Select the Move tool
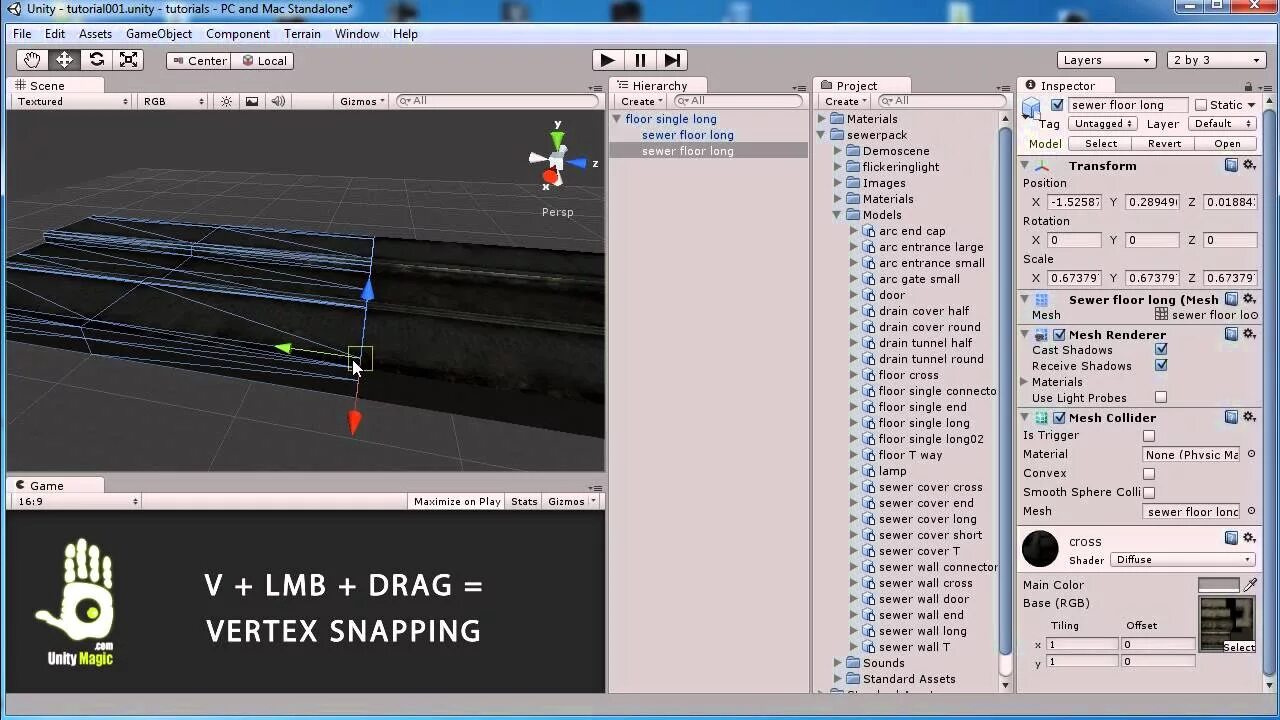This screenshot has height=720, width=1280. (x=64, y=60)
